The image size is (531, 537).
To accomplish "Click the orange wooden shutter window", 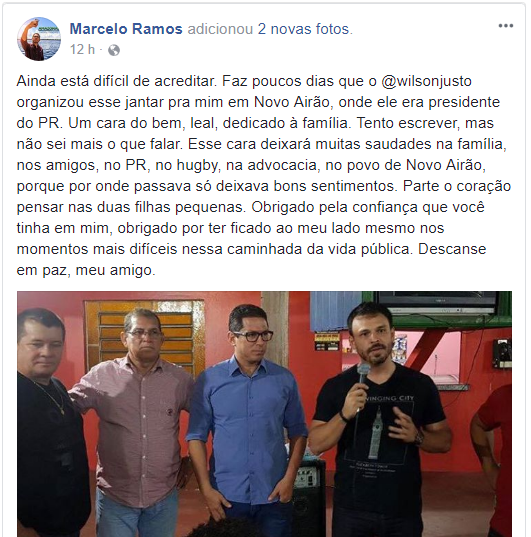I will 144,337.
